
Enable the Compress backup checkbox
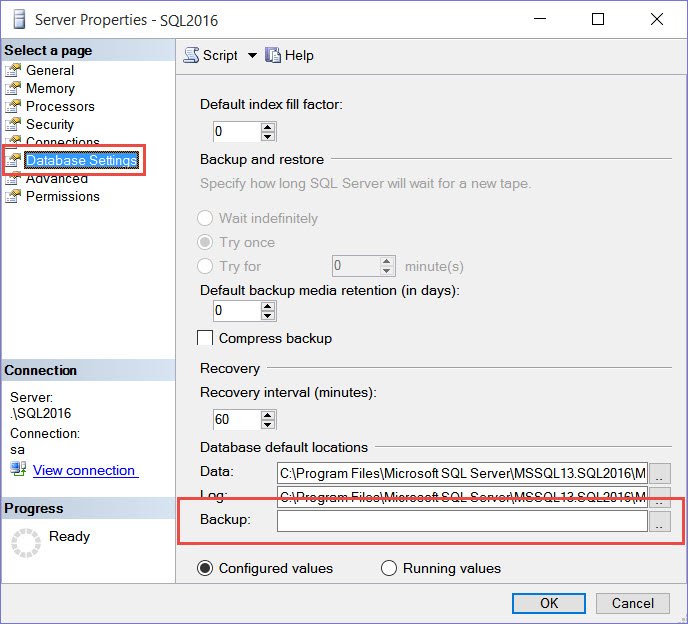pos(205,338)
